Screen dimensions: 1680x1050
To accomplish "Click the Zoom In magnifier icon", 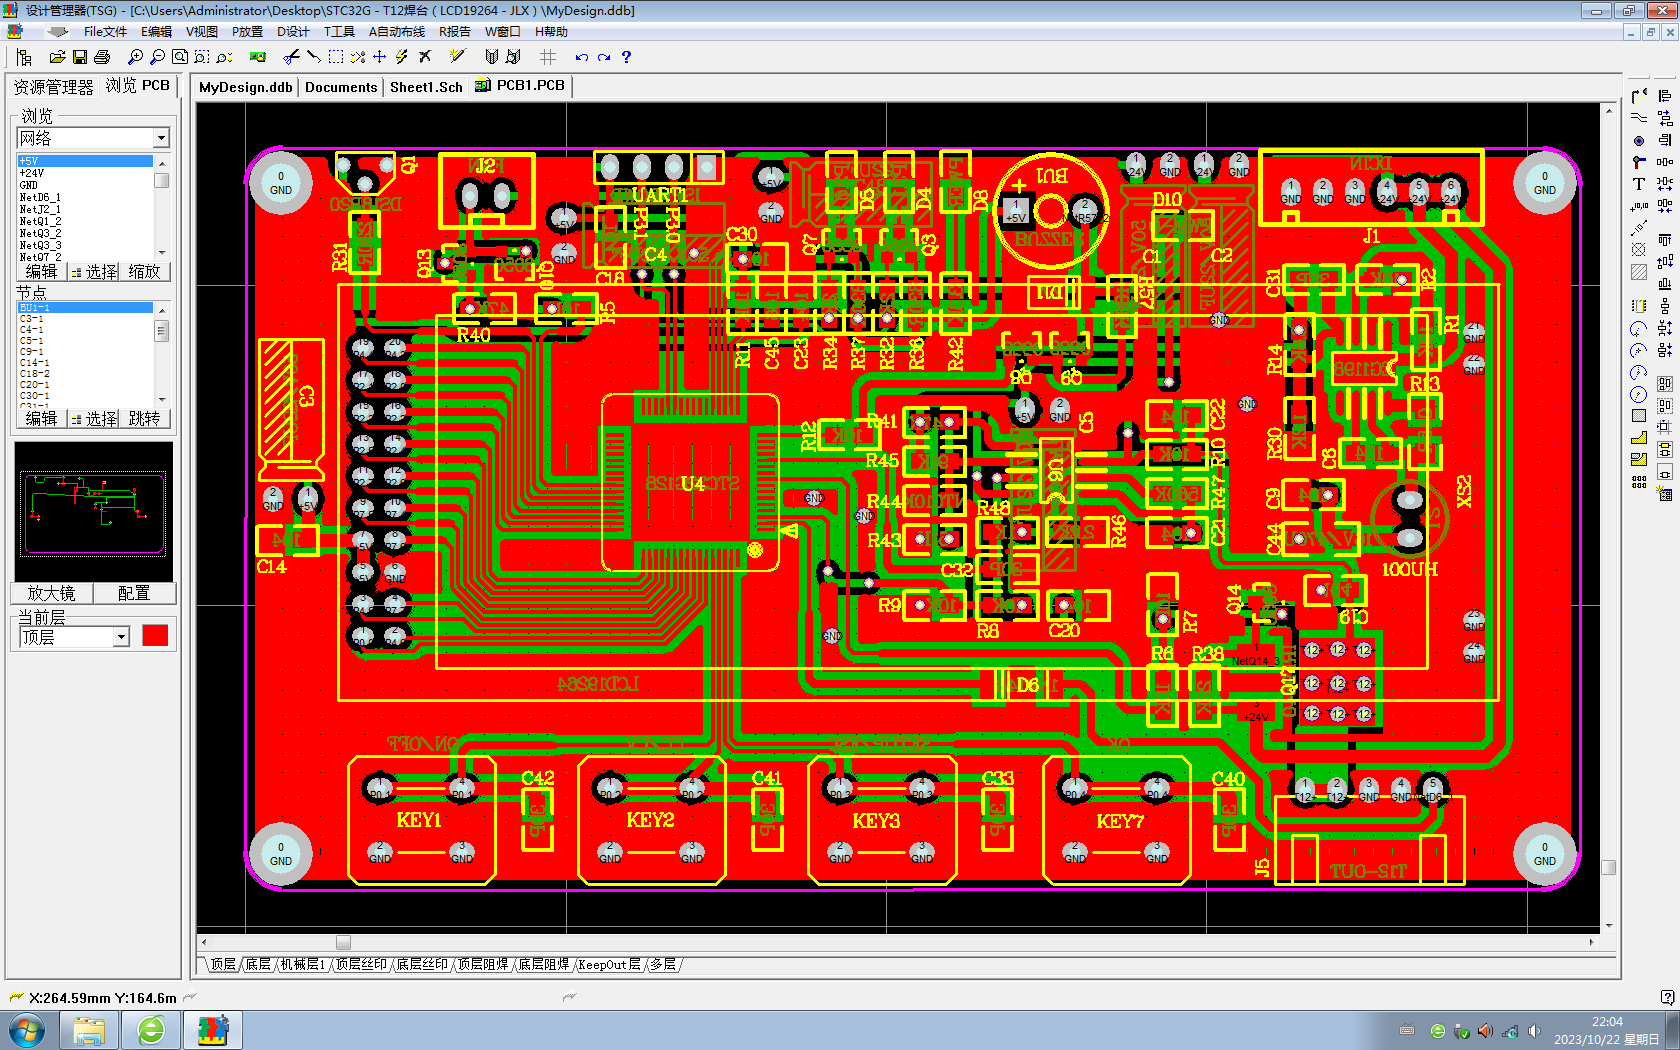I will (135, 57).
